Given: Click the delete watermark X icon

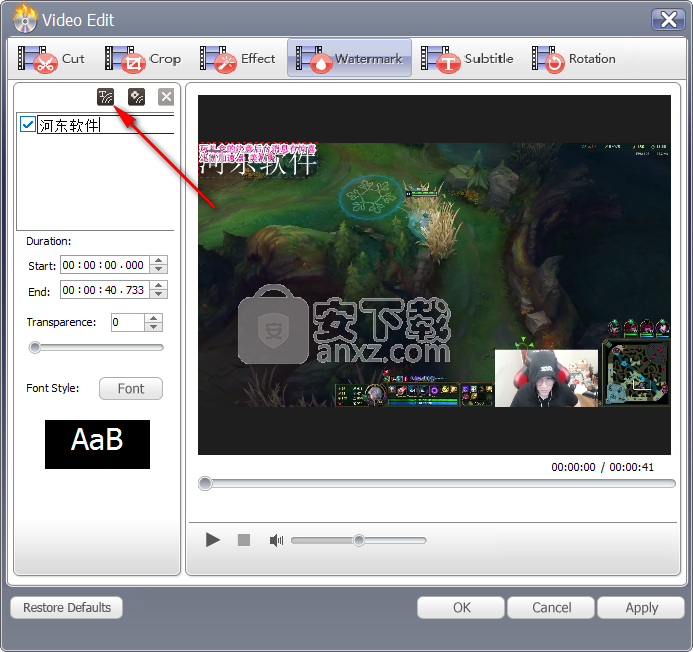Looking at the screenshot, I should pyautogui.click(x=166, y=97).
